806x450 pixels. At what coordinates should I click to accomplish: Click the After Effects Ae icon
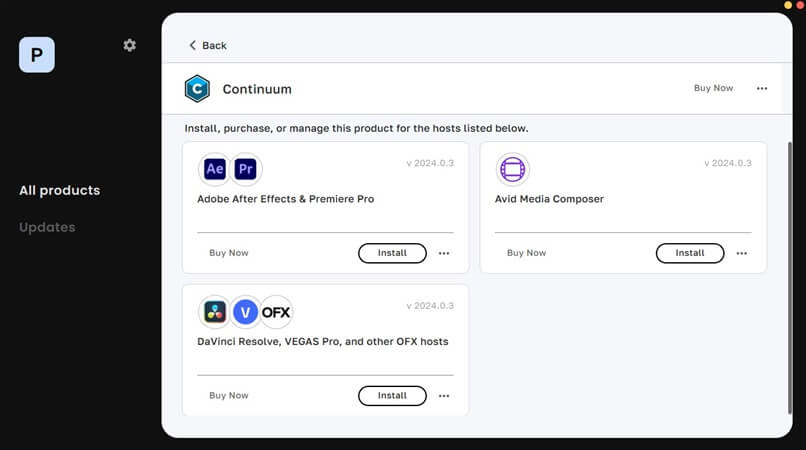coord(214,169)
